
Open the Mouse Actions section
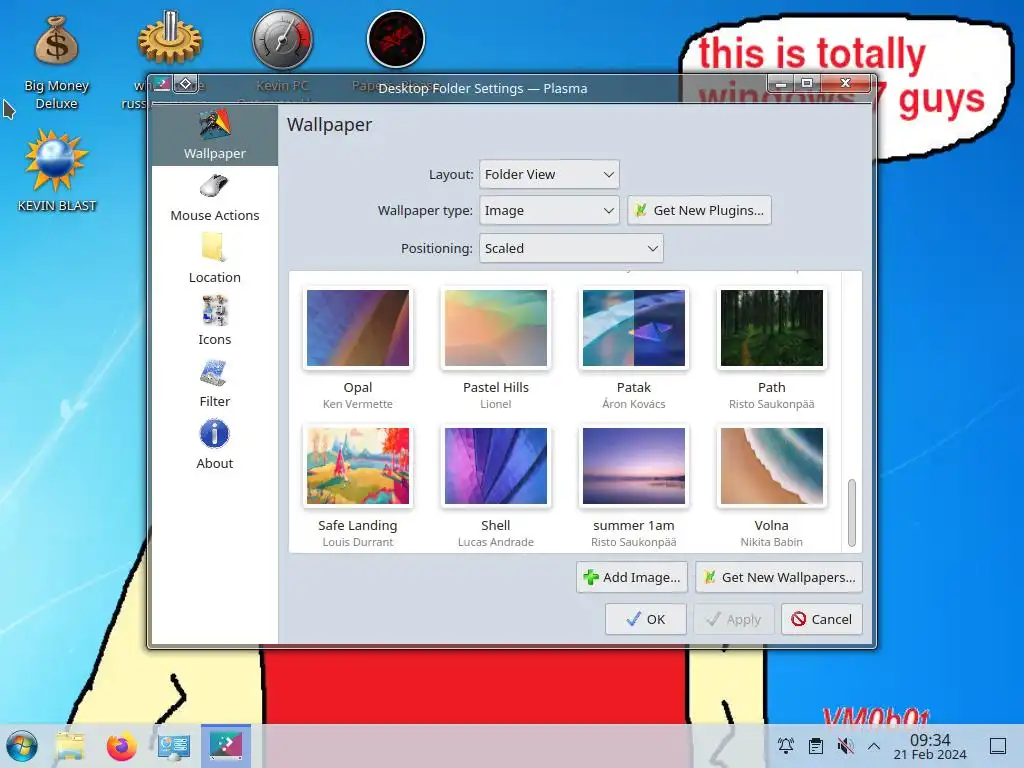tap(214, 198)
